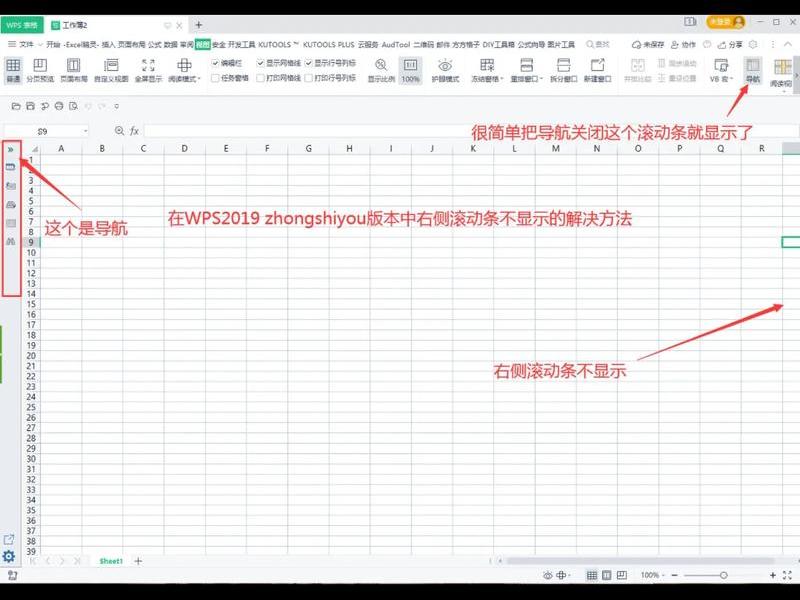The image size is (800, 600).
Task: Open the ribbon 页面布局 tab
Action: click(132, 44)
